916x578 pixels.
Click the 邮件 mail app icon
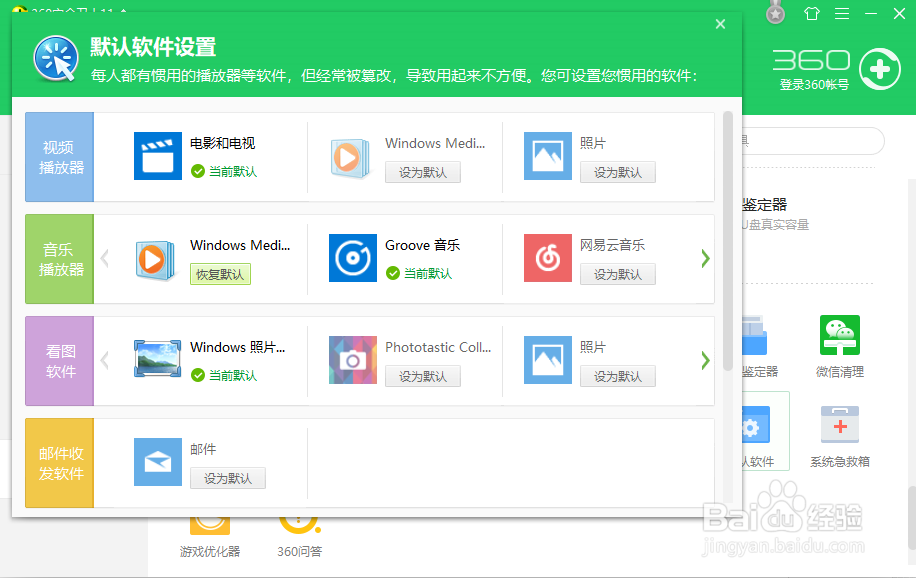pyautogui.click(x=158, y=462)
